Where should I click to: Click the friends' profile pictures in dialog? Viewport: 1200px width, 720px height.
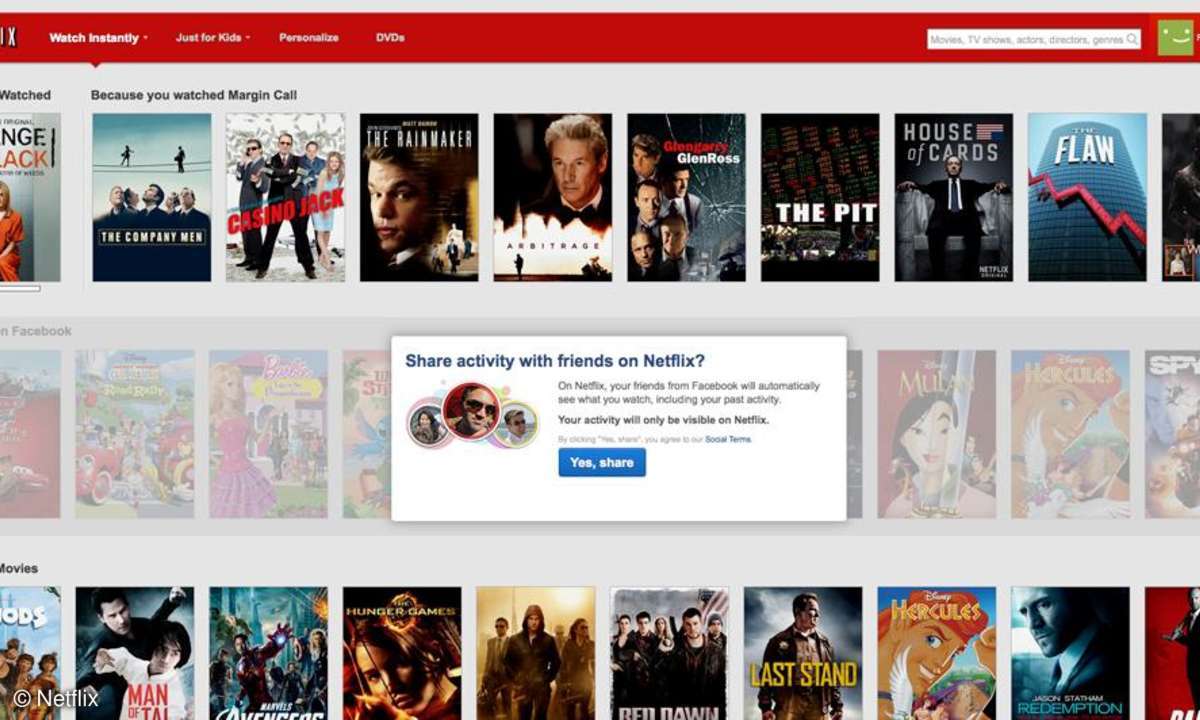click(x=473, y=415)
